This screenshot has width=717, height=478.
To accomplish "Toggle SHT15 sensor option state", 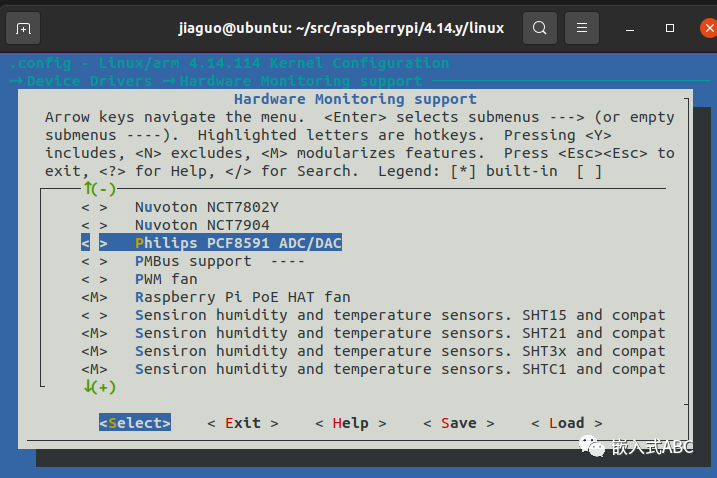I will pyautogui.click(x=94, y=316).
